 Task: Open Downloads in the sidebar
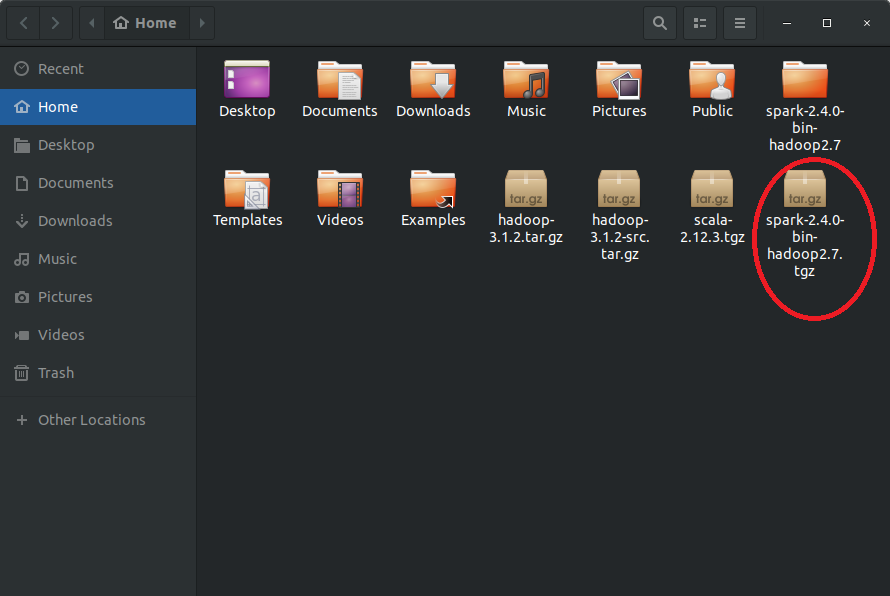tap(98, 221)
